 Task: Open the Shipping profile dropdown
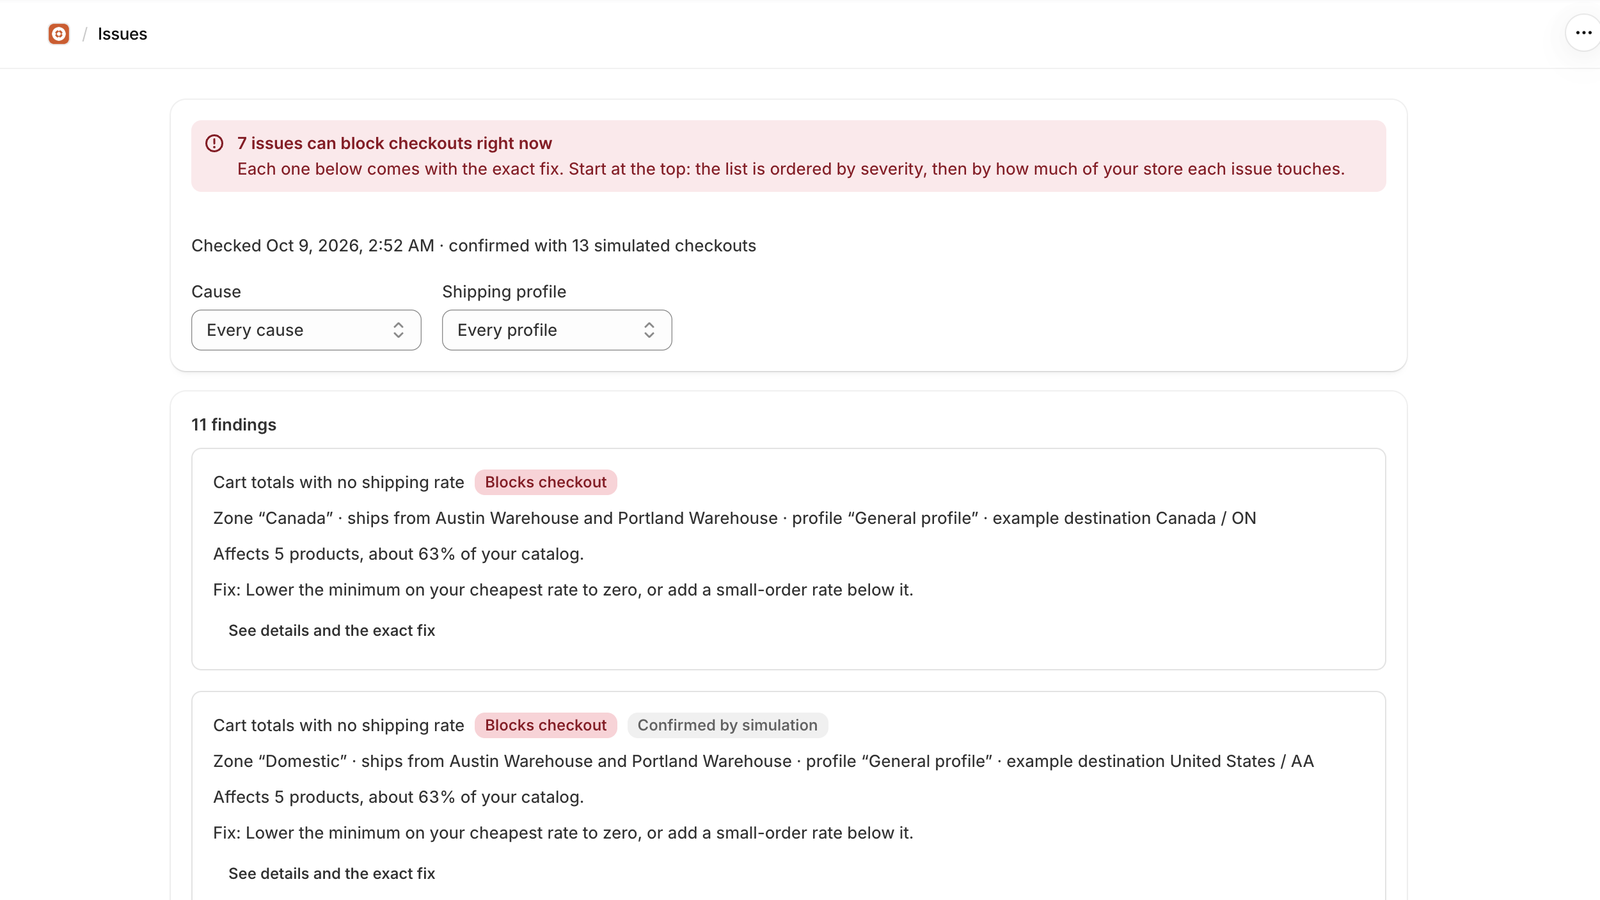pos(557,330)
